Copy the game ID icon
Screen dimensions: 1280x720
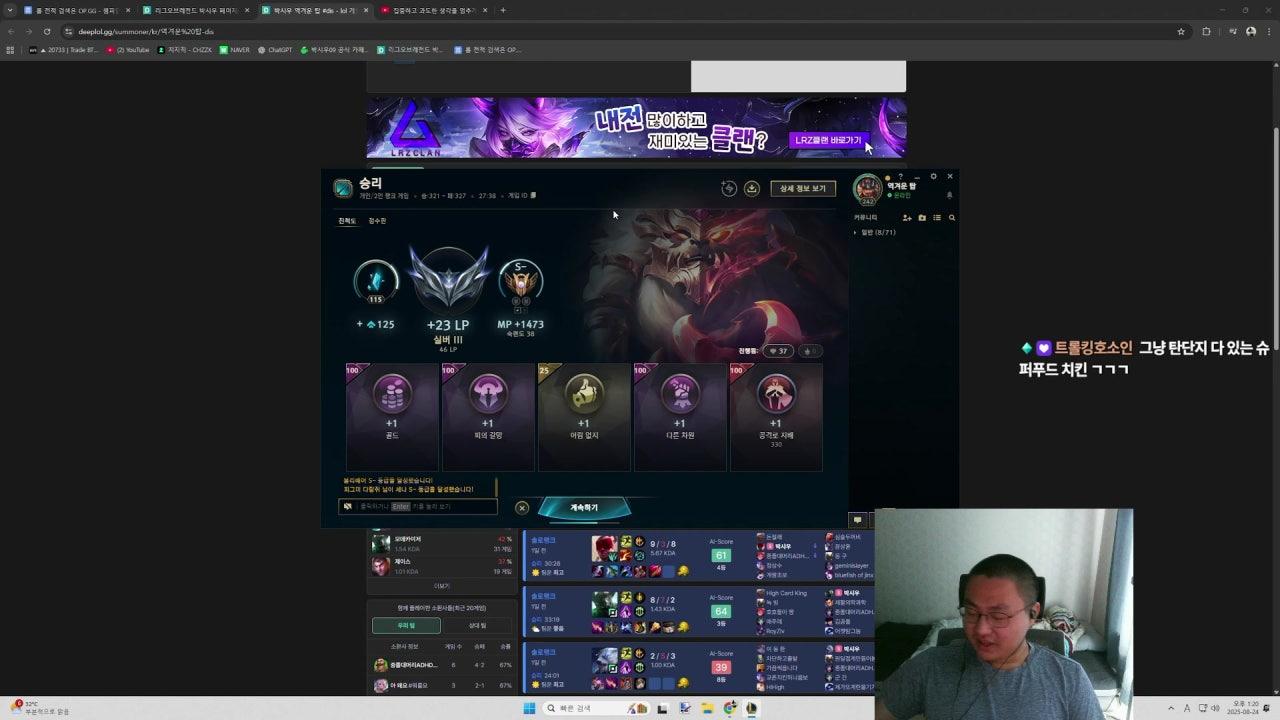pos(533,195)
